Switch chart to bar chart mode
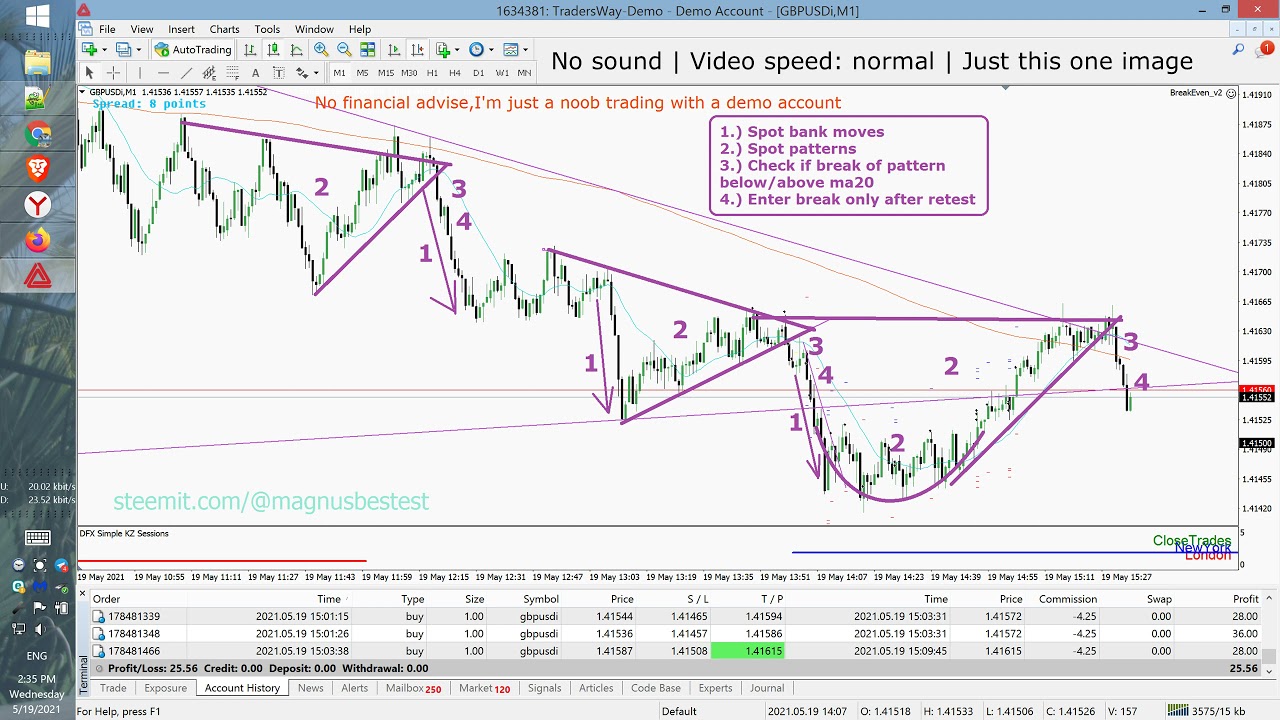 (x=250, y=49)
